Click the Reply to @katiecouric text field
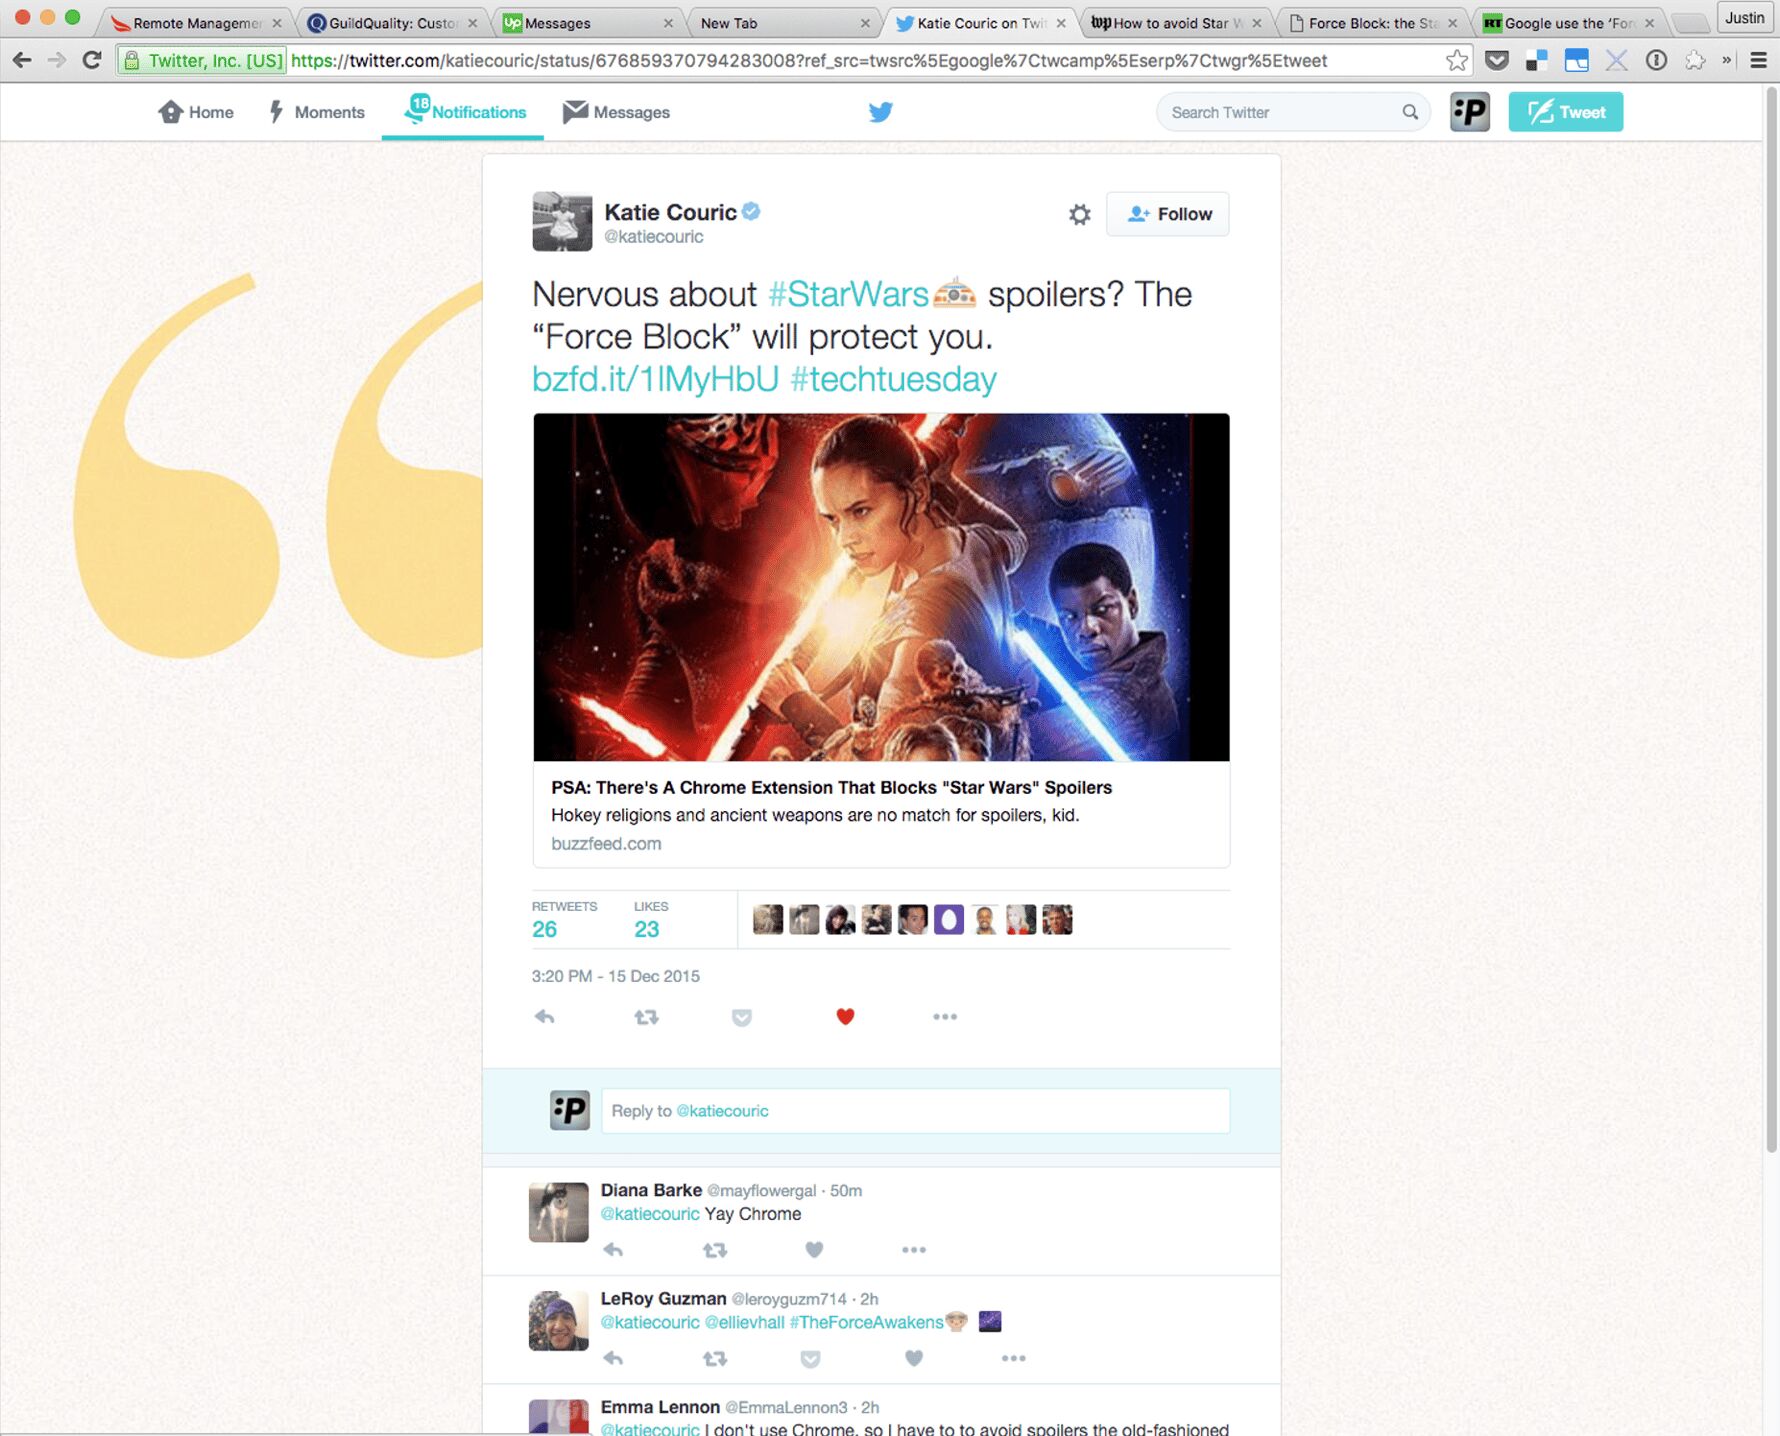The image size is (1780, 1436). click(x=914, y=1111)
